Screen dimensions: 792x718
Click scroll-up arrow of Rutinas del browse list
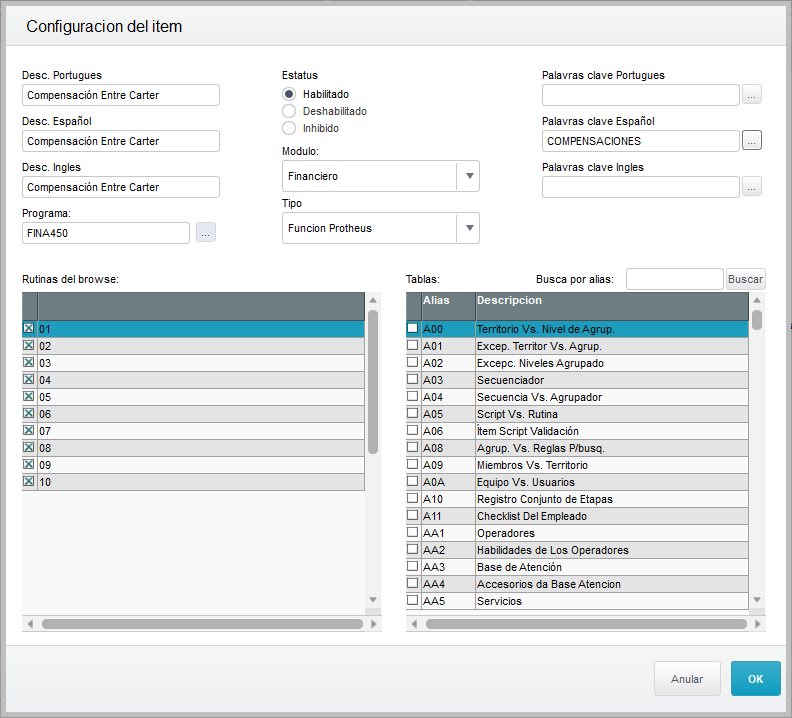coord(373,300)
